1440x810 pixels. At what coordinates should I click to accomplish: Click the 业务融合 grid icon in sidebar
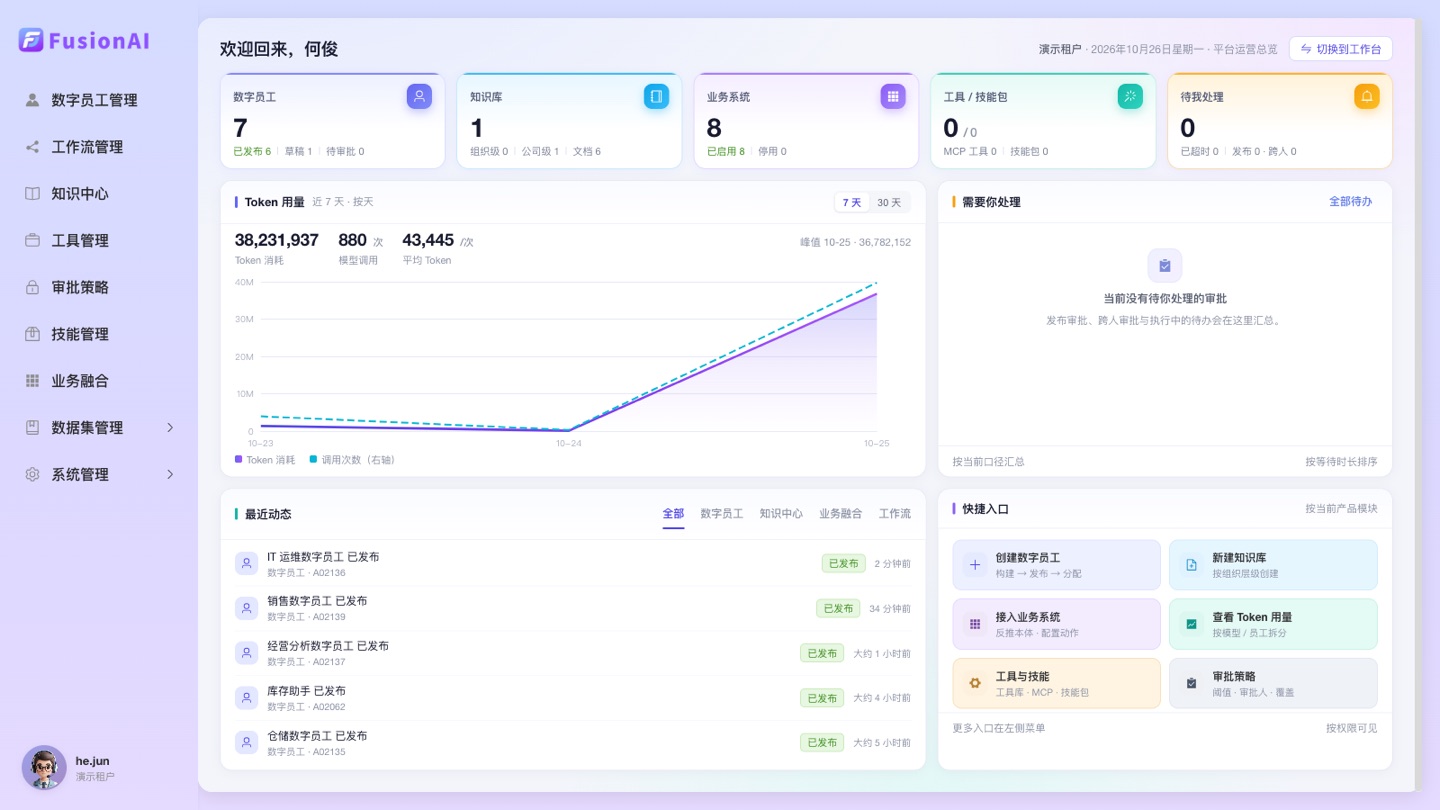click(x=32, y=381)
